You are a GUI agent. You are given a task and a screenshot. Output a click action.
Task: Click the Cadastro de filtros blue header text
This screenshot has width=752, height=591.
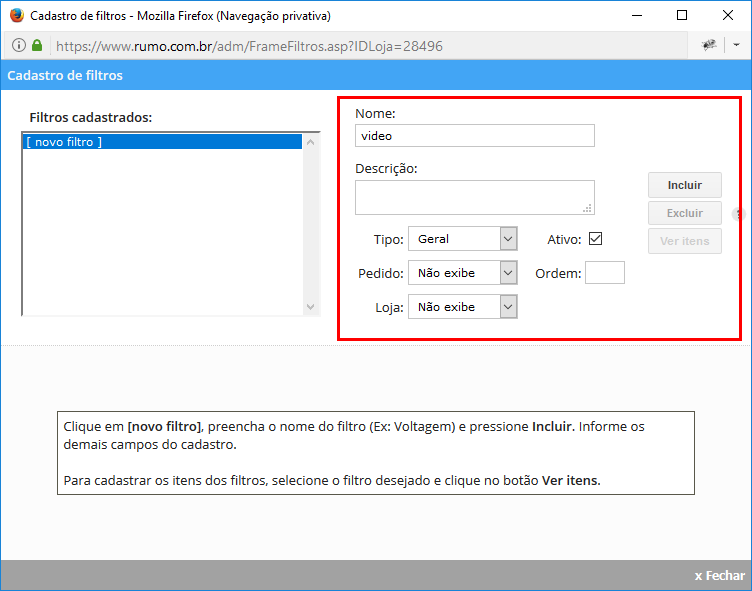tap(65, 75)
